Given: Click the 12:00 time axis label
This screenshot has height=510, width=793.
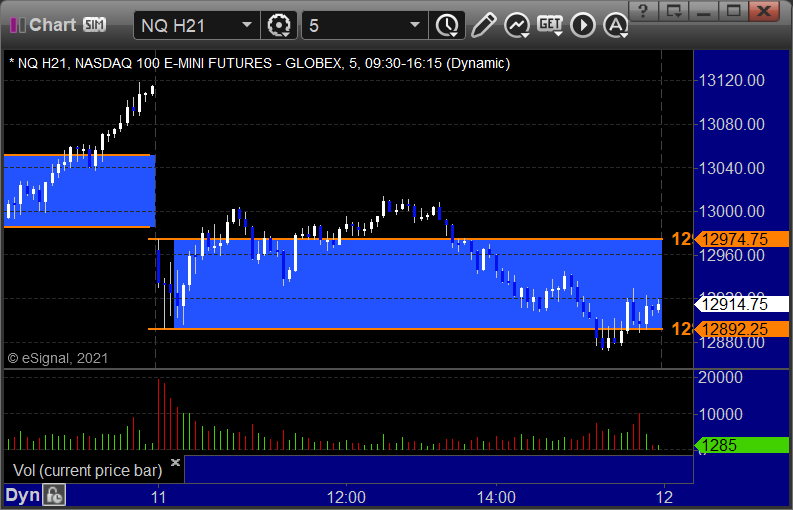Looking at the screenshot, I should coord(346,497).
